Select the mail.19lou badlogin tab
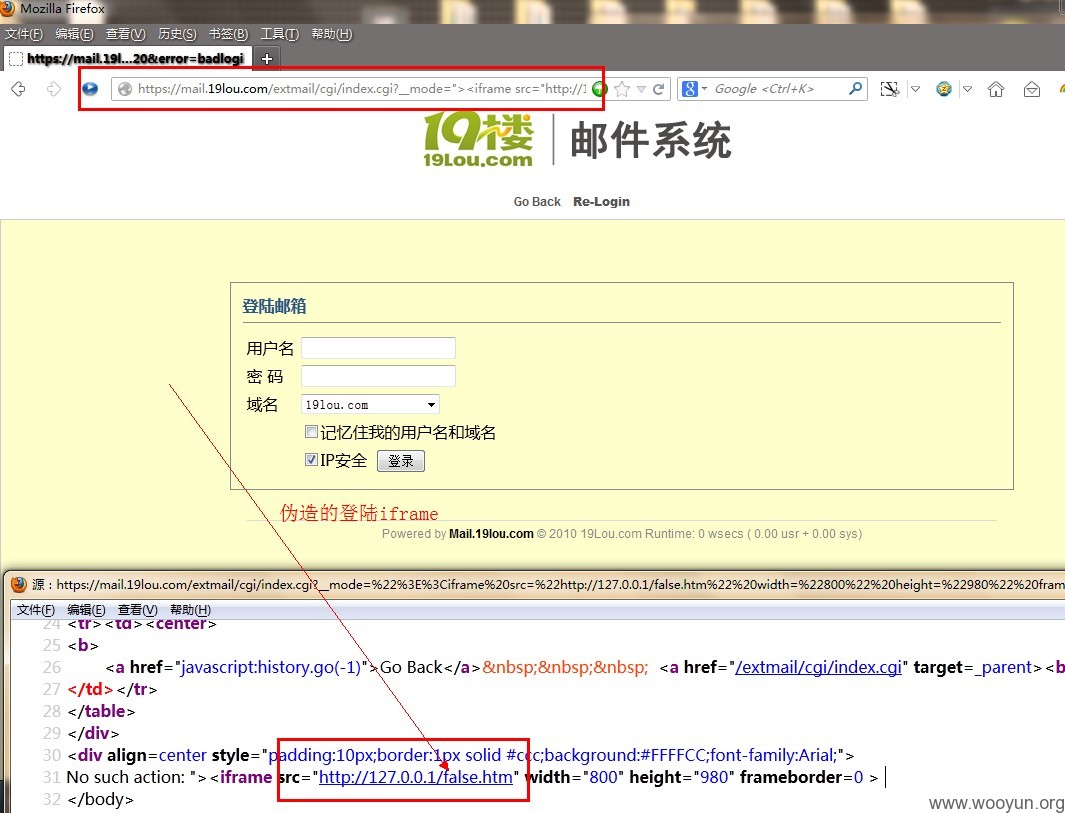This screenshot has width=1065, height=813. pyautogui.click(x=128, y=58)
